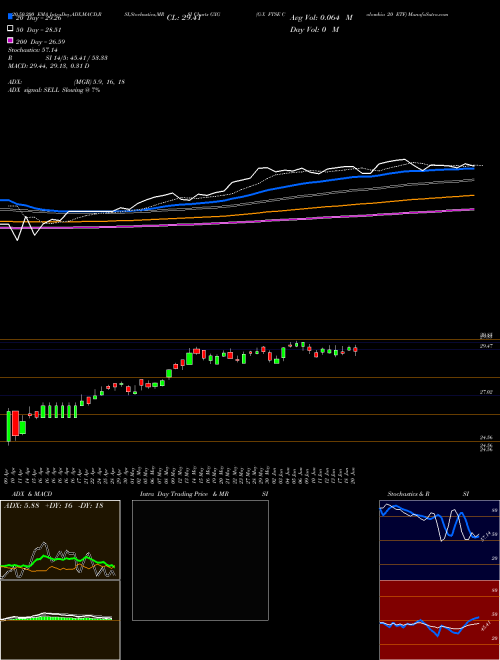Click the ManafaSutra.com watermark link
The width and height of the screenshot is (500, 660).
pos(429,14)
